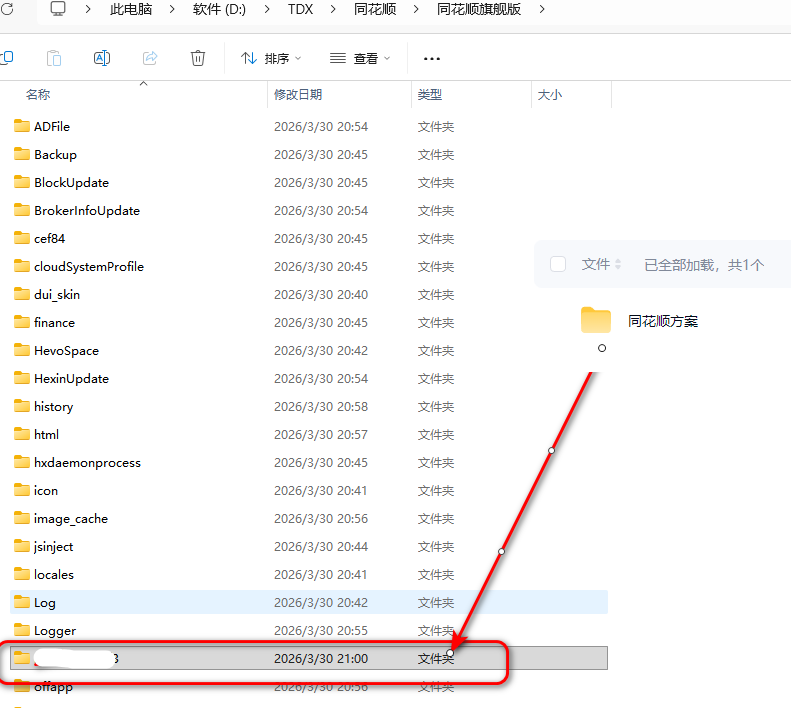Screen dimensions: 791x708
Task: Click the HexinUpdate folder icon
Action: pyautogui.click(x=22, y=378)
